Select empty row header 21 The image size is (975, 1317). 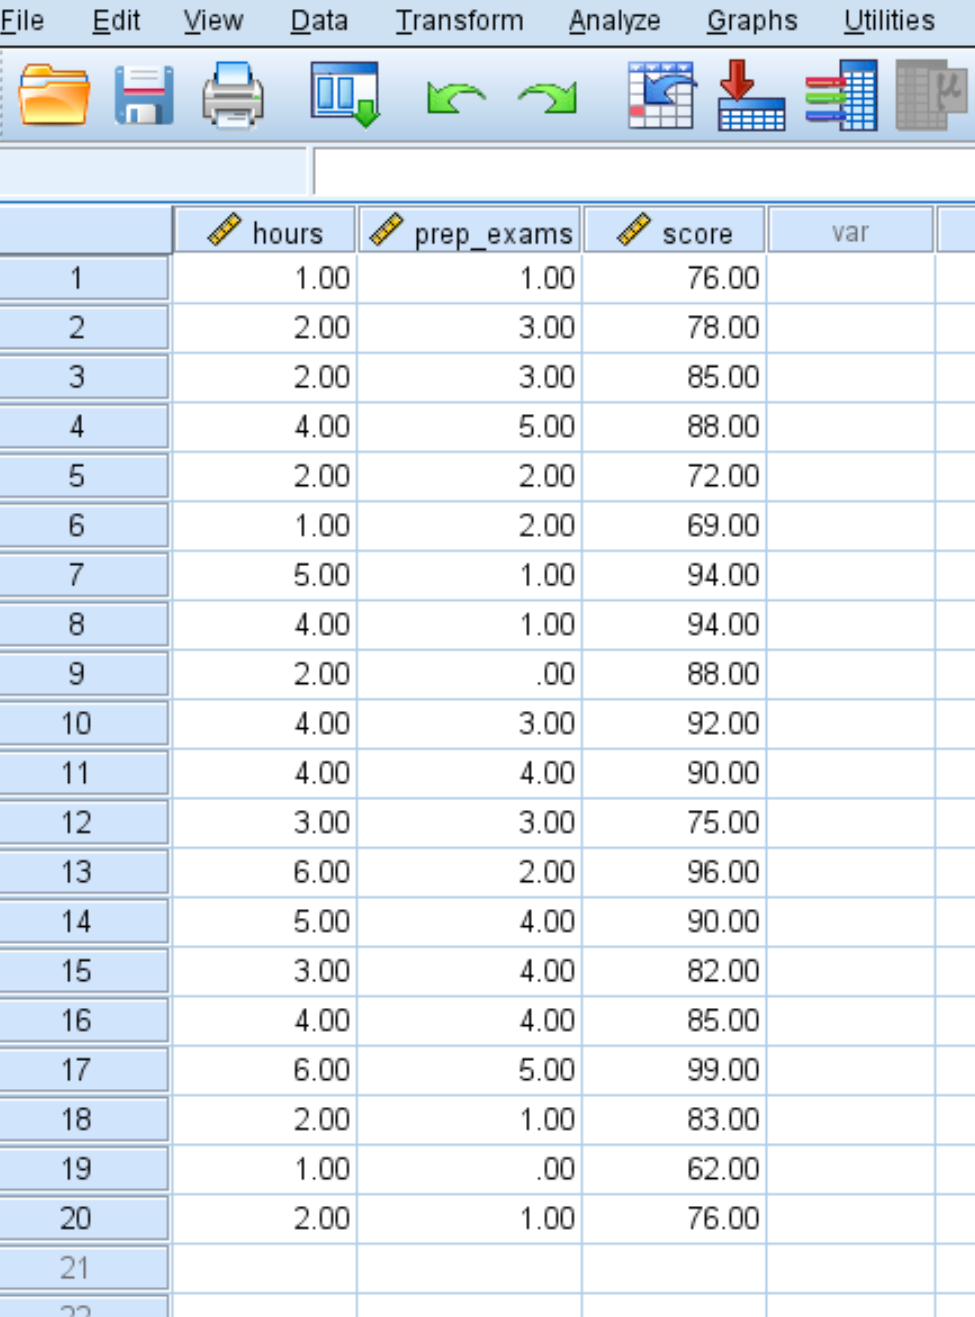click(84, 1268)
